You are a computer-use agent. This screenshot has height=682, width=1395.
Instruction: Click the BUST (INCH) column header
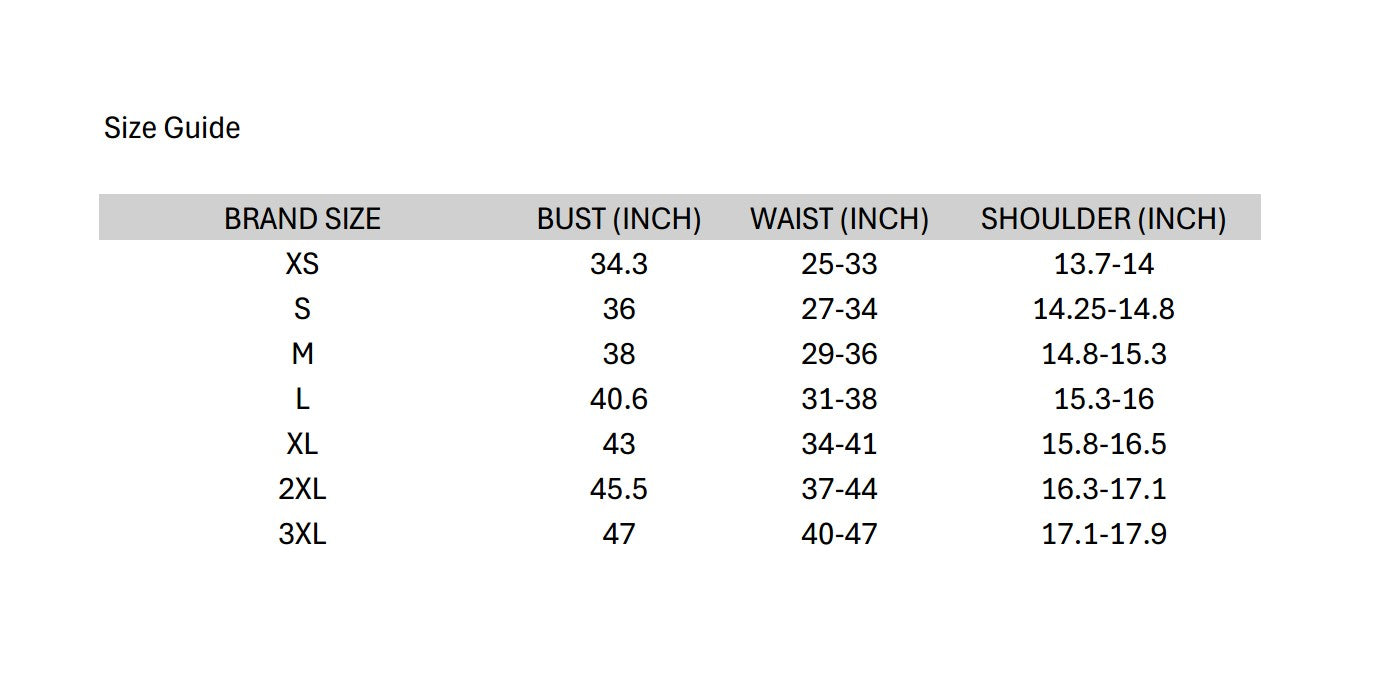coord(619,219)
